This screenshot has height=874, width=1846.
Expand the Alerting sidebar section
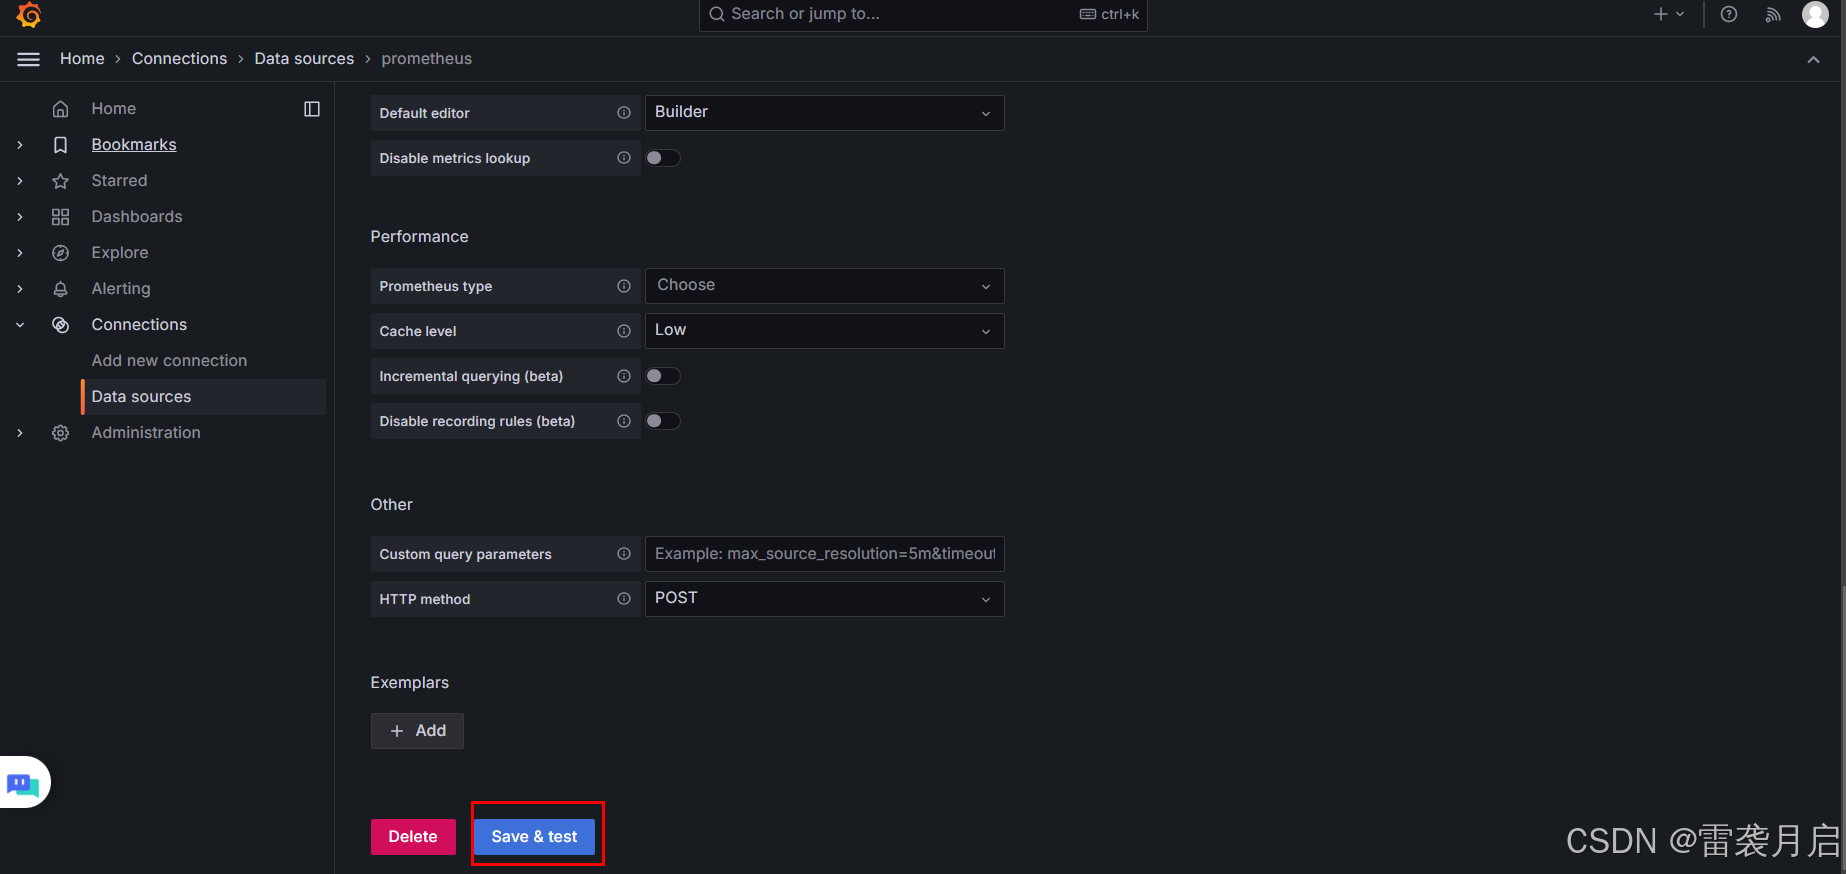[x=20, y=289]
